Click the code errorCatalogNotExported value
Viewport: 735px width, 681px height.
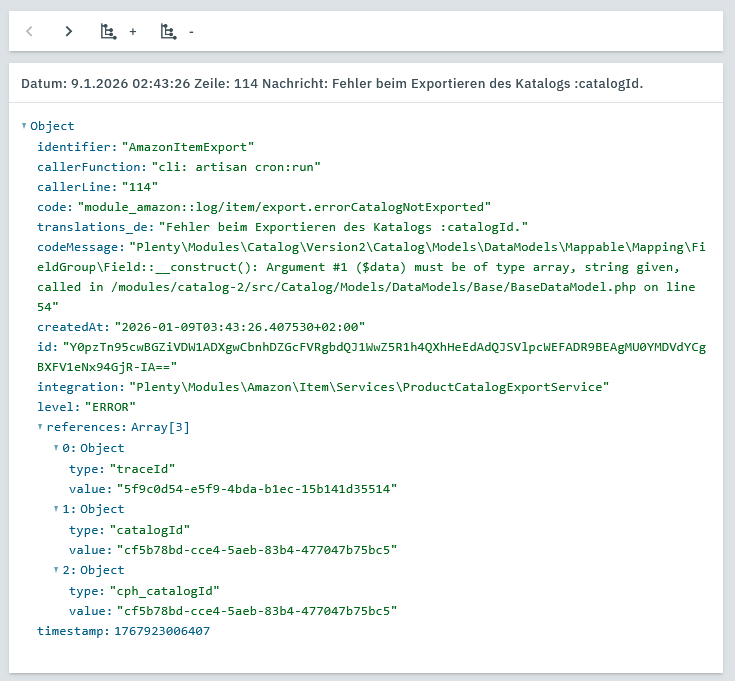click(x=284, y=207)
